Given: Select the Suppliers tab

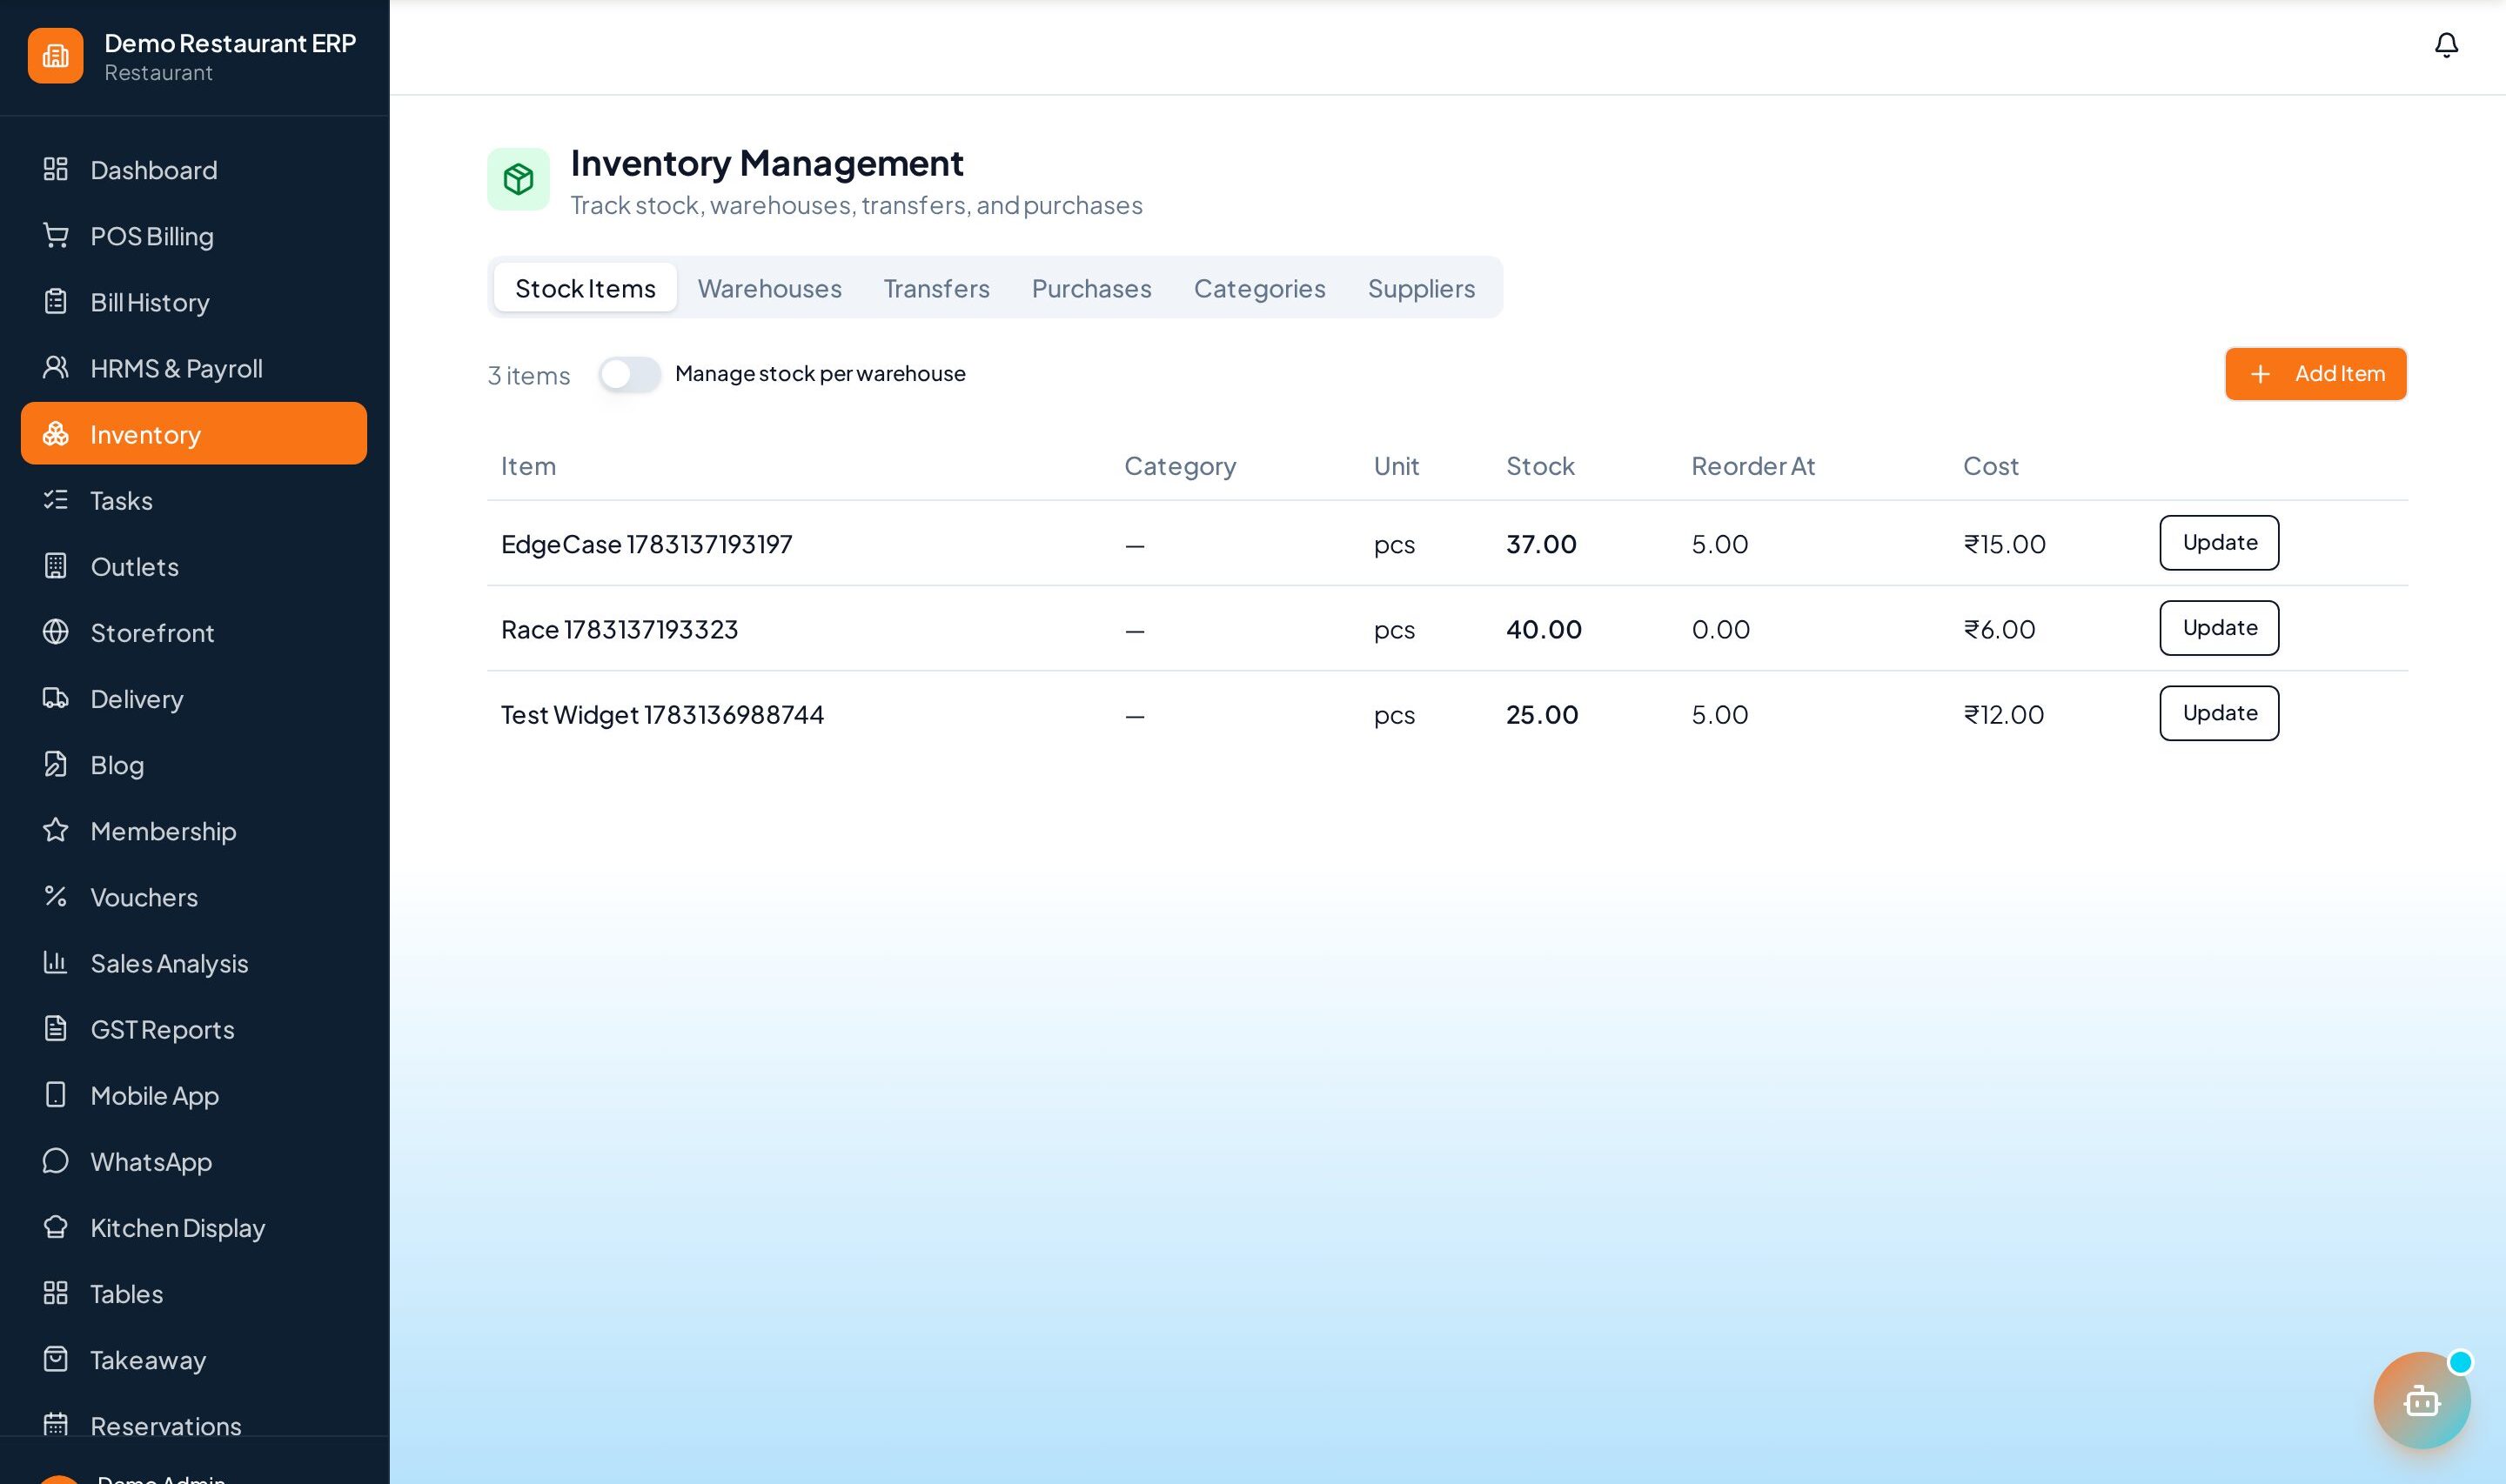Looking at the screenshot, I should point(1421,288).
